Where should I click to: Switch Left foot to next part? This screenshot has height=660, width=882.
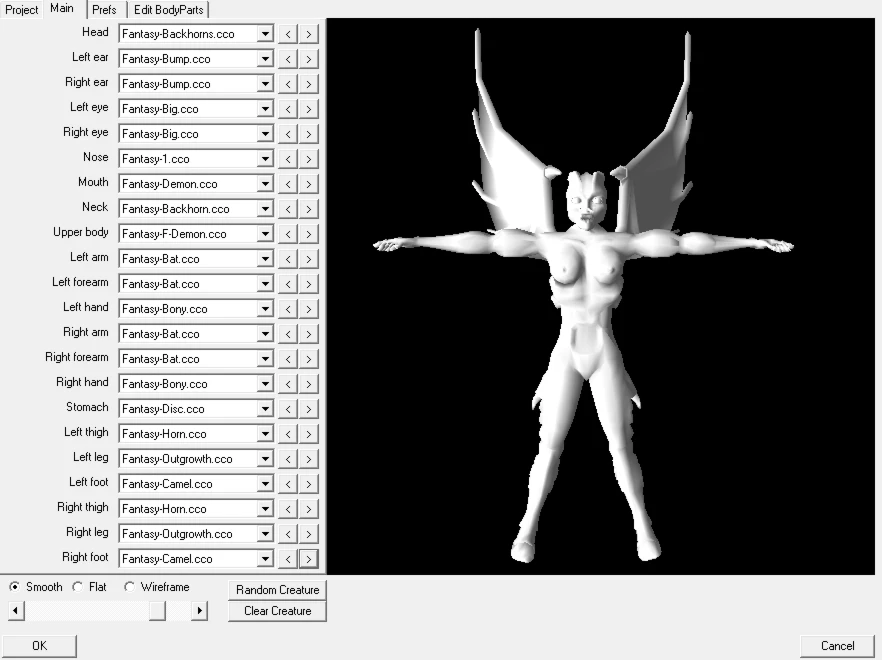coord(309,484)
